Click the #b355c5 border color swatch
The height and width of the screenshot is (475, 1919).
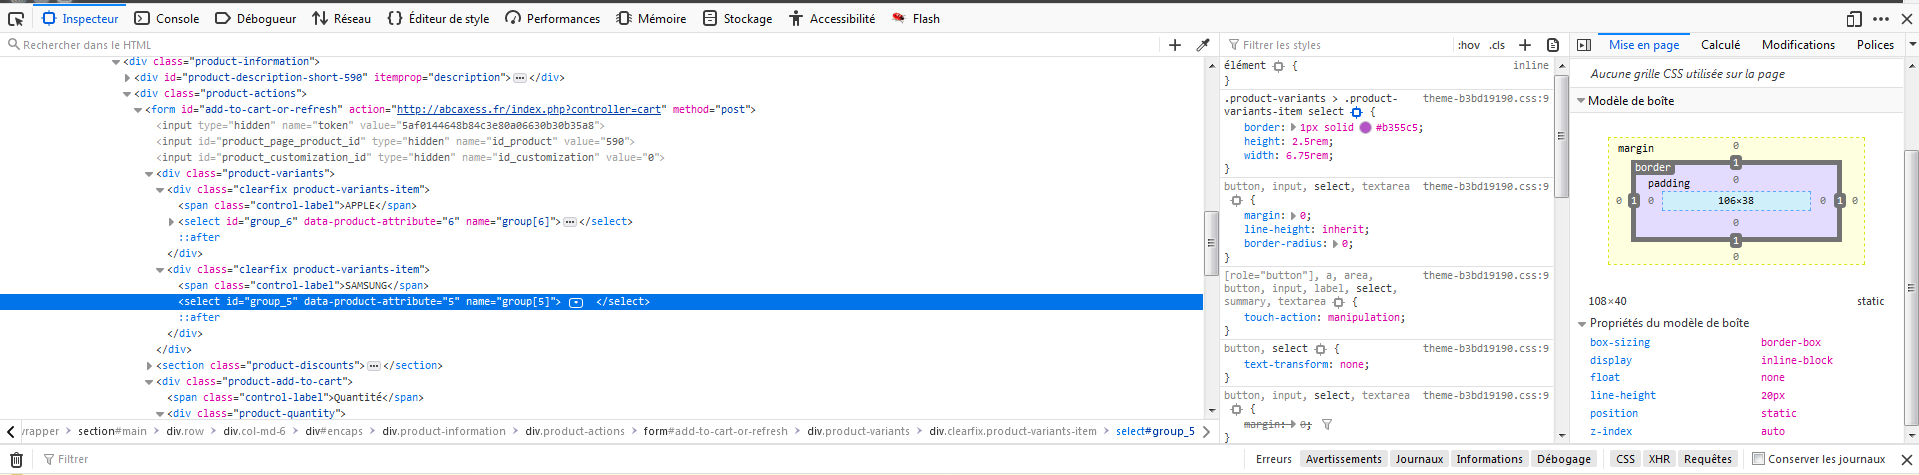pos(1365,128)
